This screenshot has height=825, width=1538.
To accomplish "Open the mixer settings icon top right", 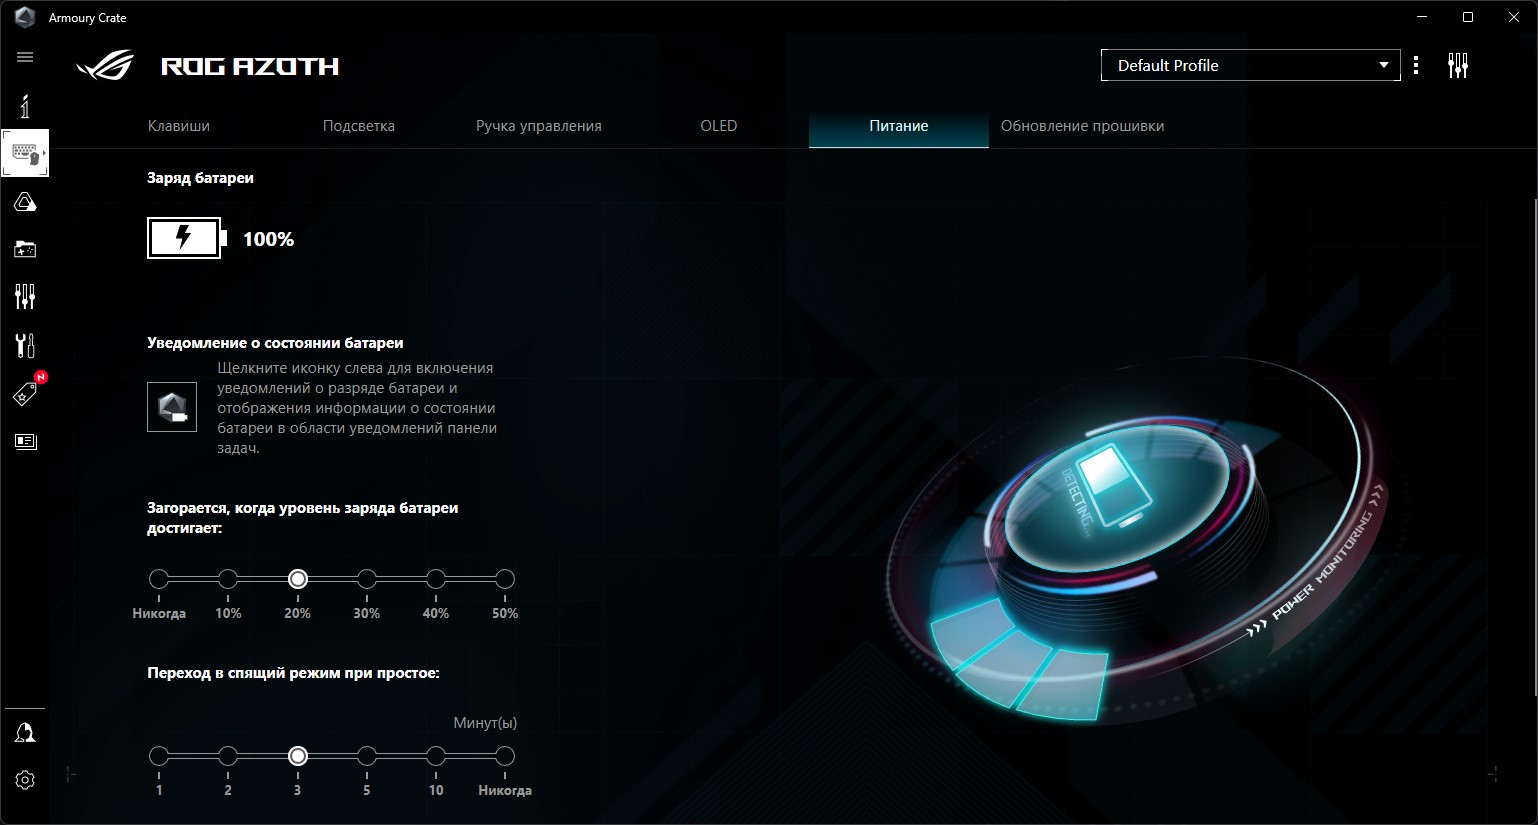I will click(1458, 65).
